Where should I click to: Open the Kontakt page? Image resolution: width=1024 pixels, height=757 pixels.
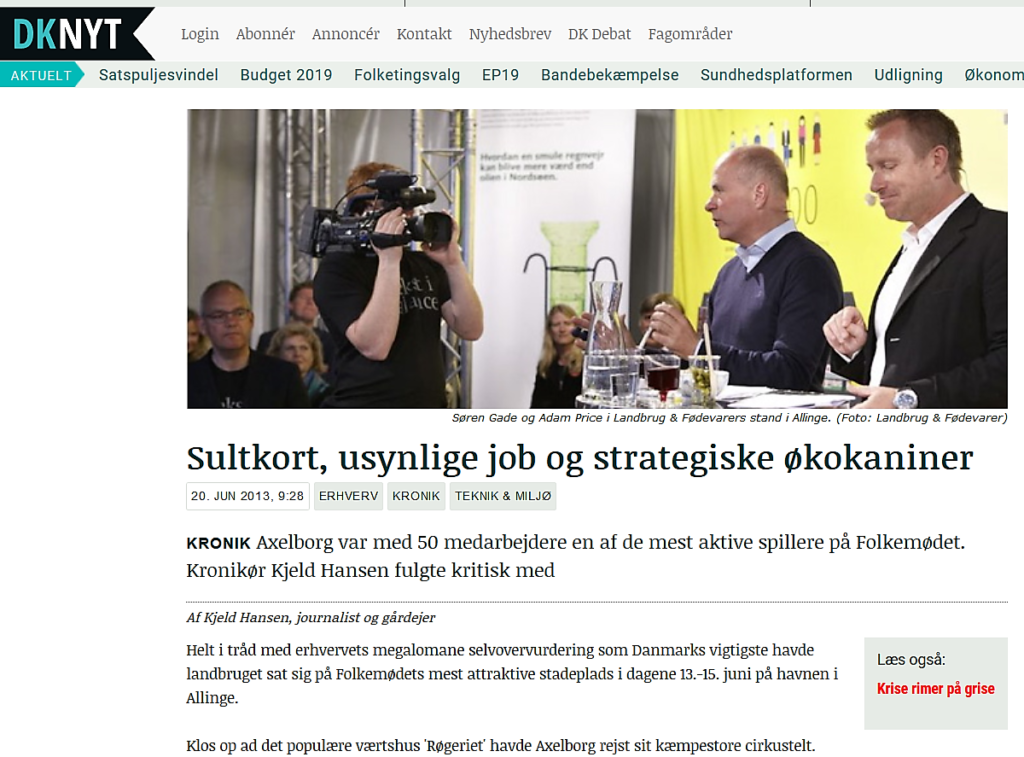pyautogui.click(x=424, y=34)
